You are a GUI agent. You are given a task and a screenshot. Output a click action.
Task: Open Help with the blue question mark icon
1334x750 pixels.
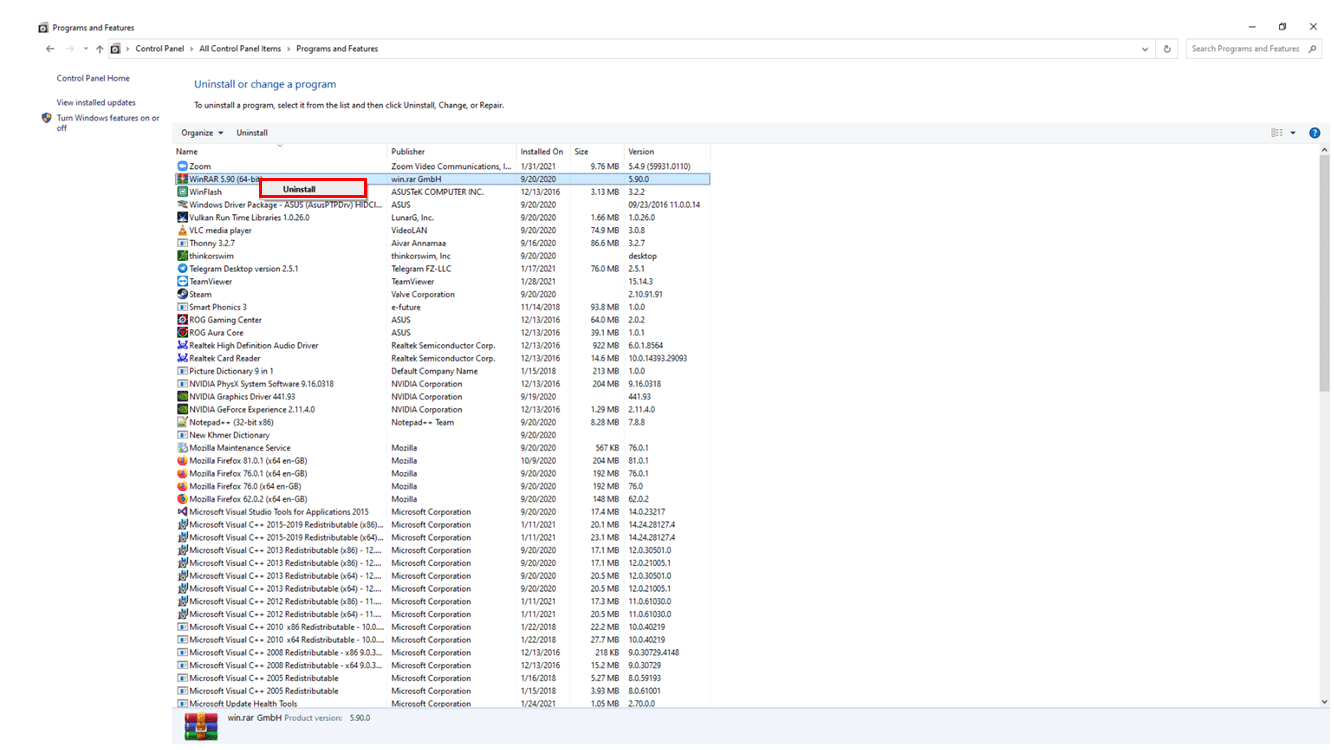1315,133
